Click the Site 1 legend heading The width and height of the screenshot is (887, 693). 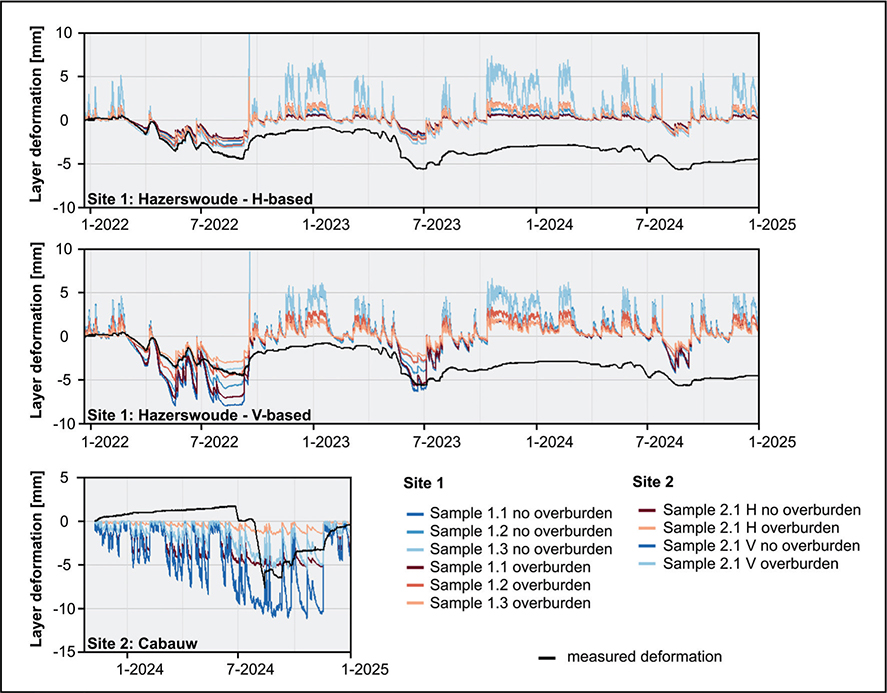coord(424,484)
